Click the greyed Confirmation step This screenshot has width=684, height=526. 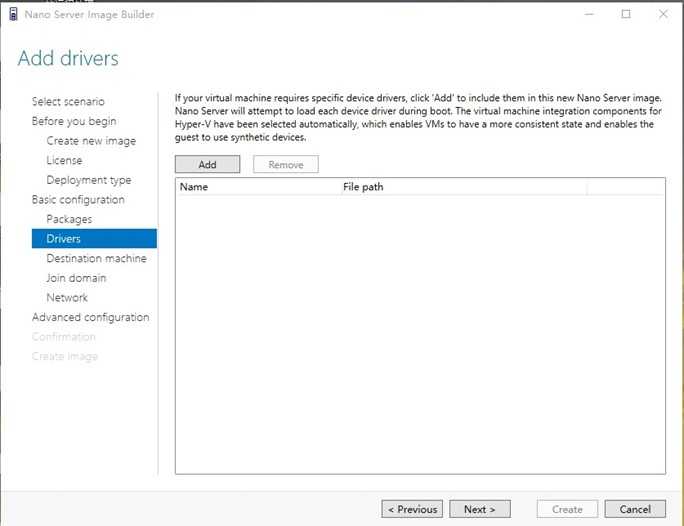coord(64,337)
